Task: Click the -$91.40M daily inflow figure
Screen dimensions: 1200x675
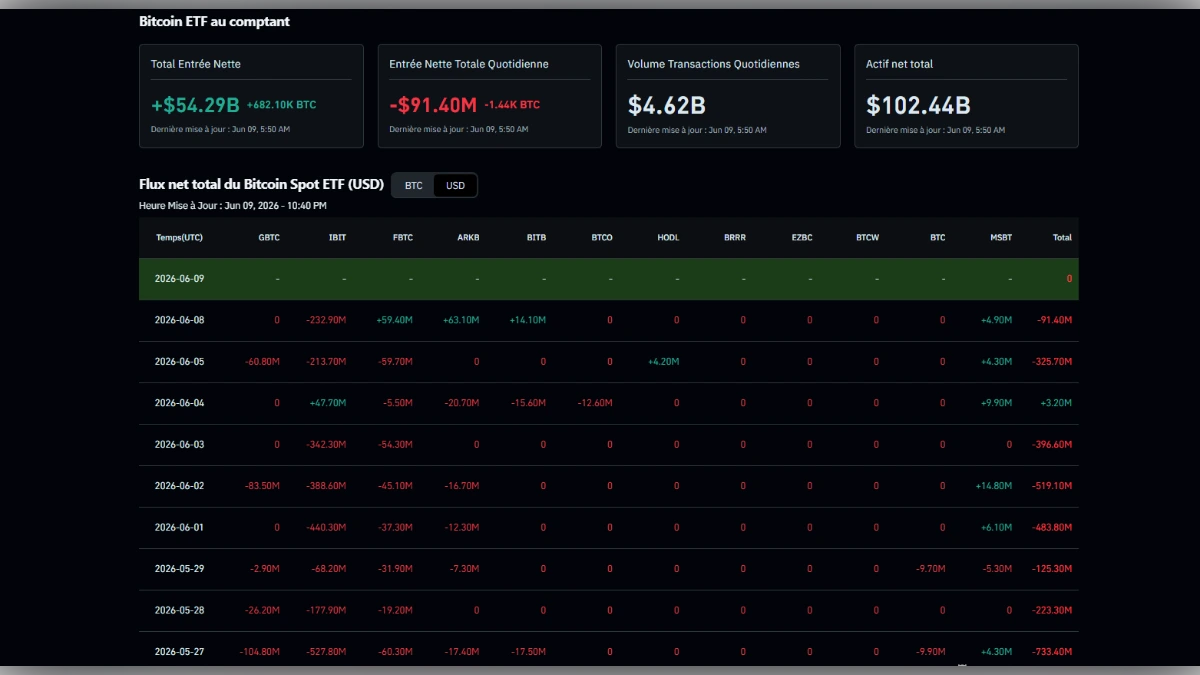Action: [433, 105]
